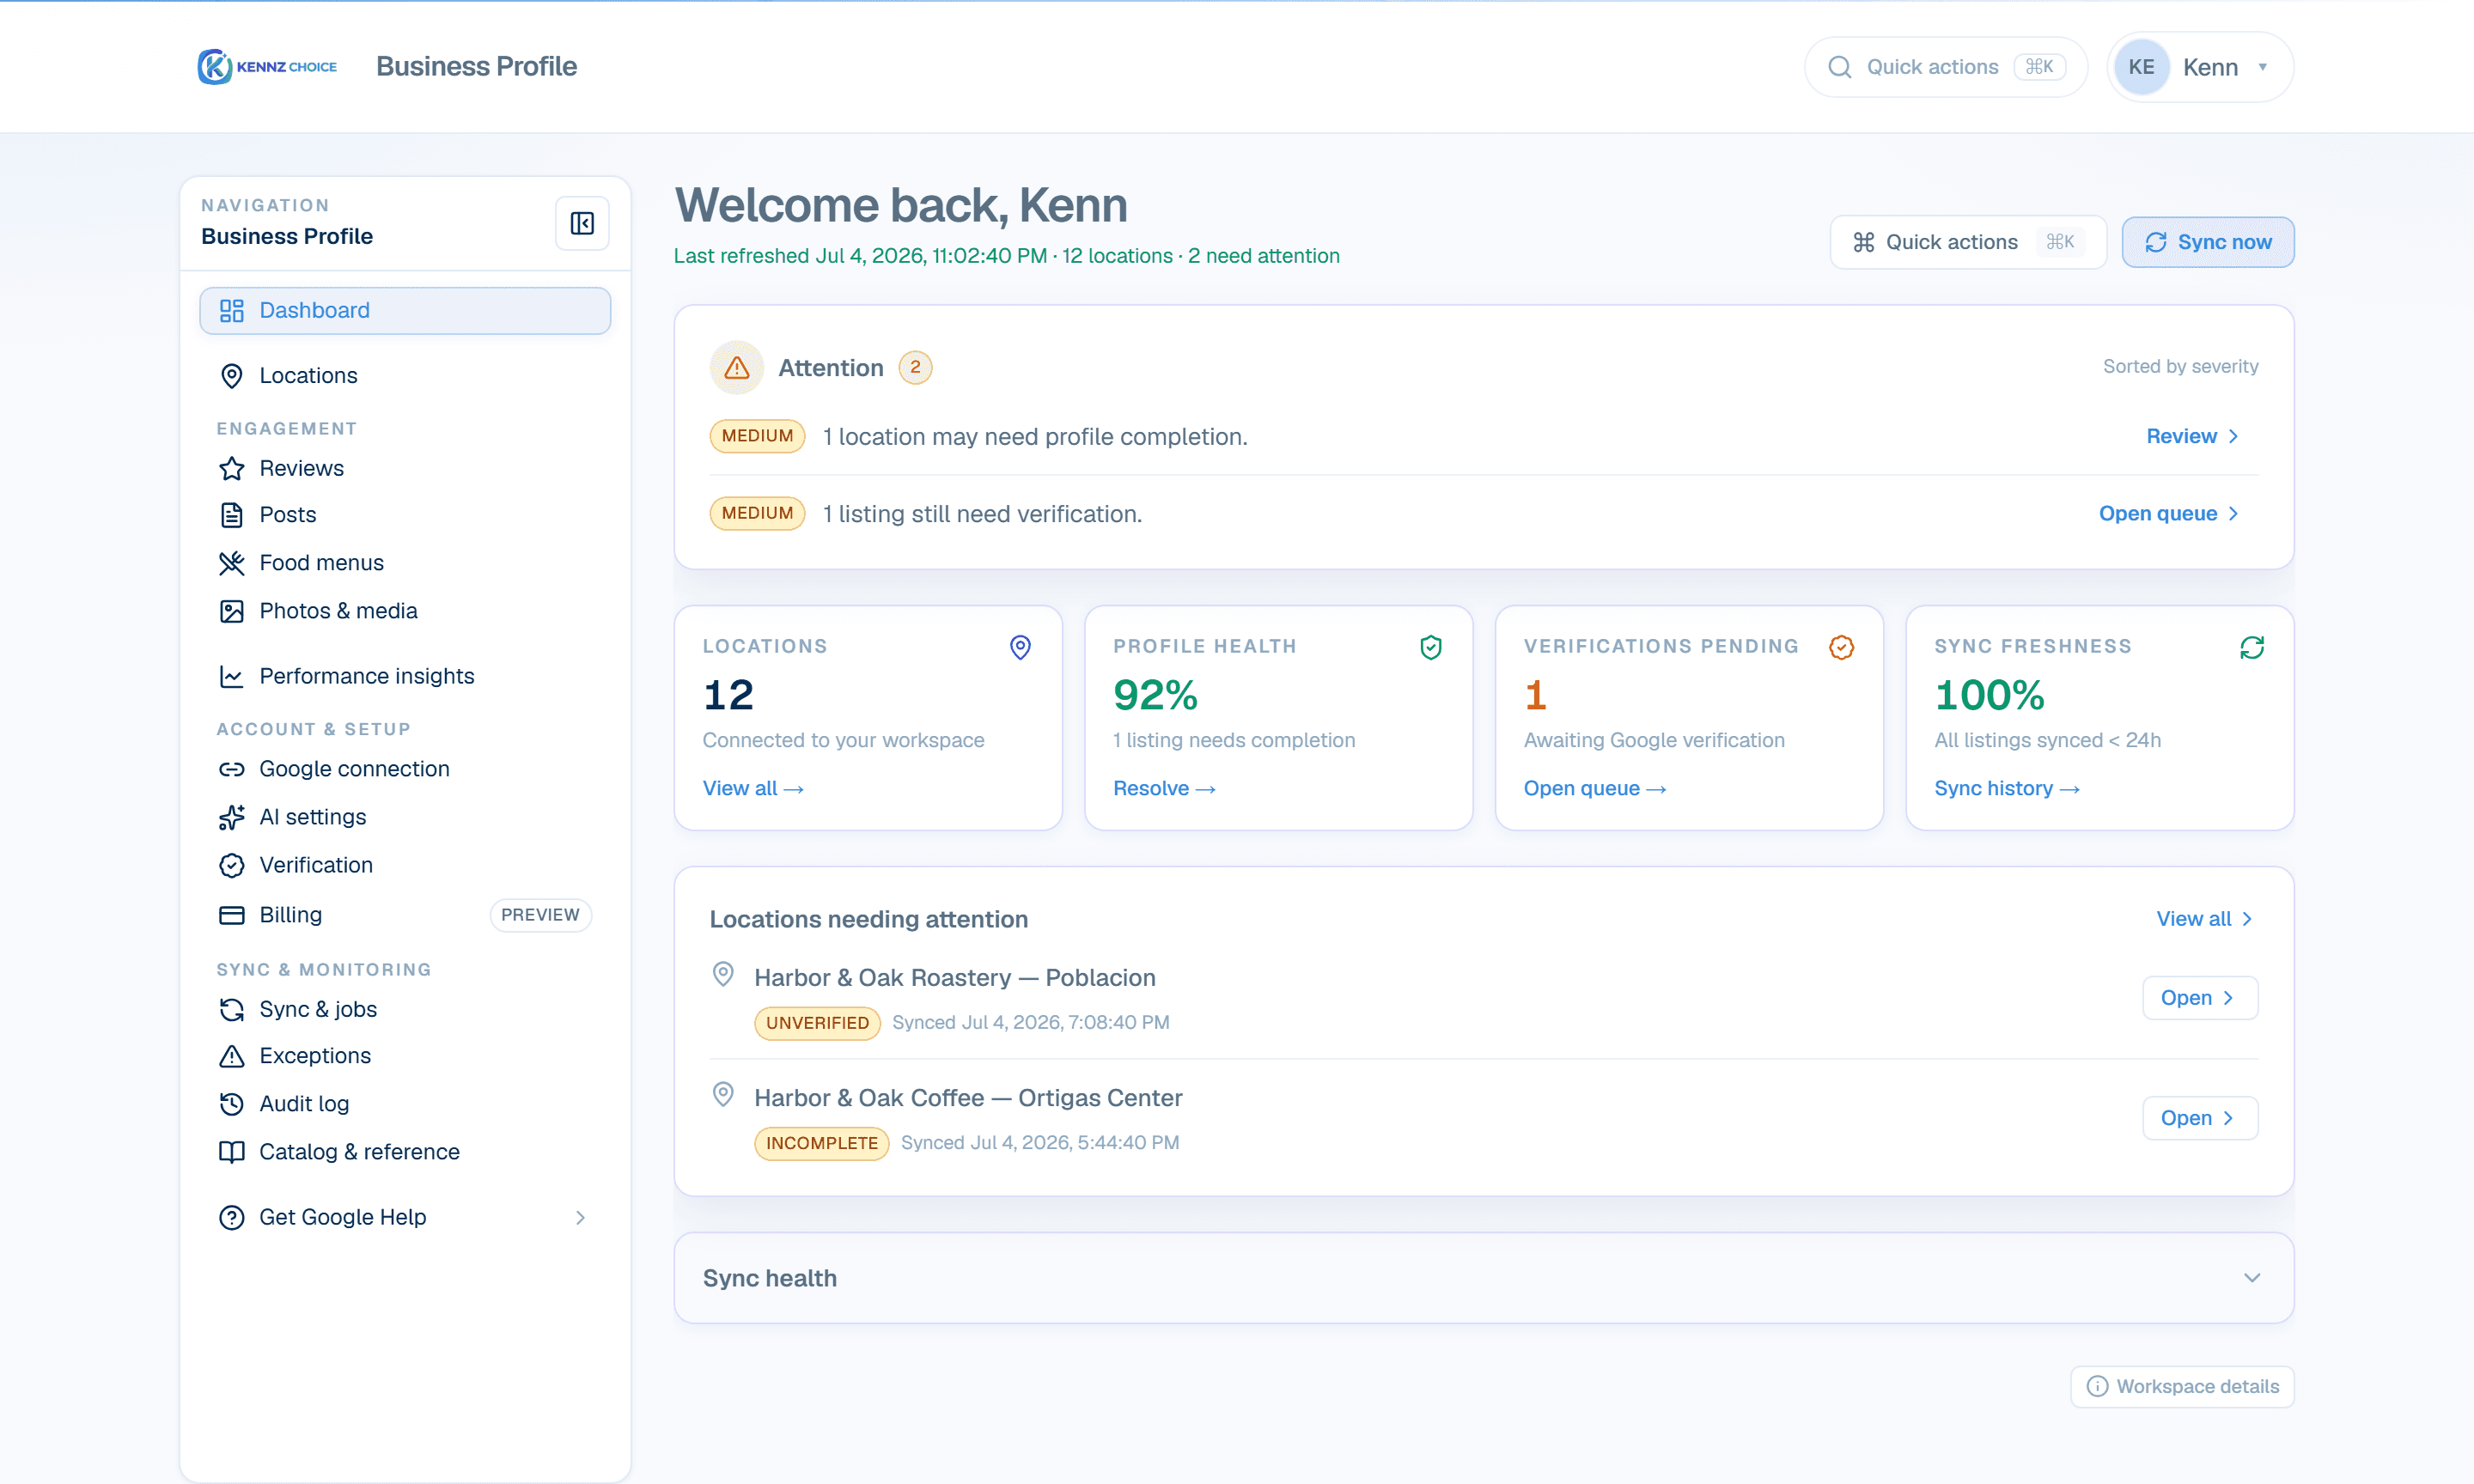Click the badge icon on Verifications Pending card
Screen dimensions: 2474x1484
[1841, 647]
